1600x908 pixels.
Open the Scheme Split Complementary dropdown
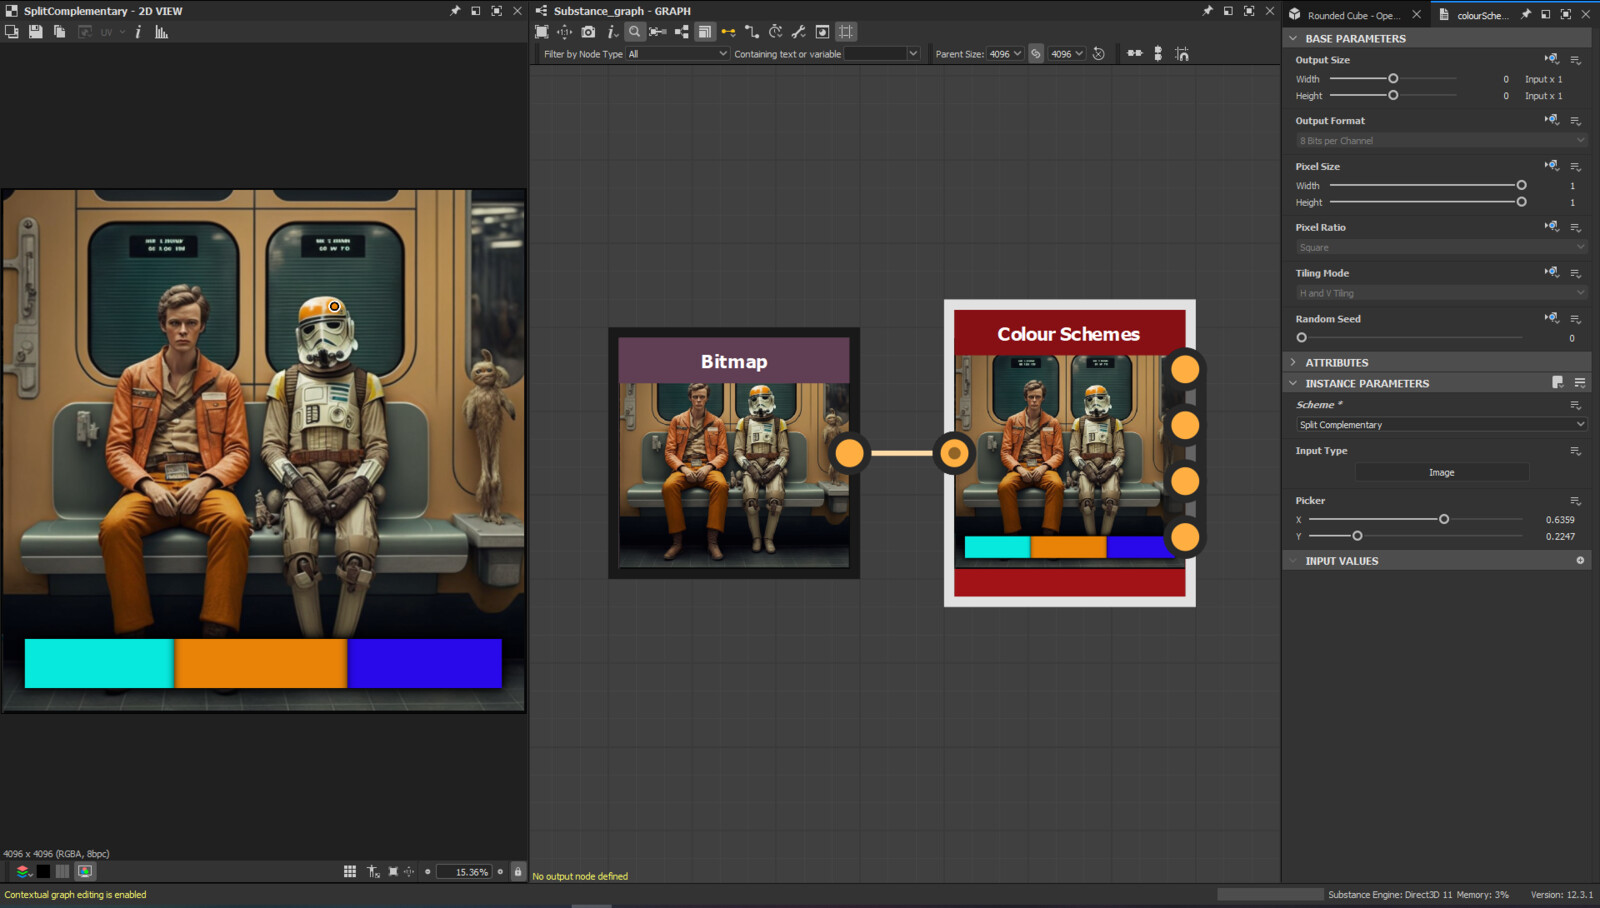coord(1441,425)
